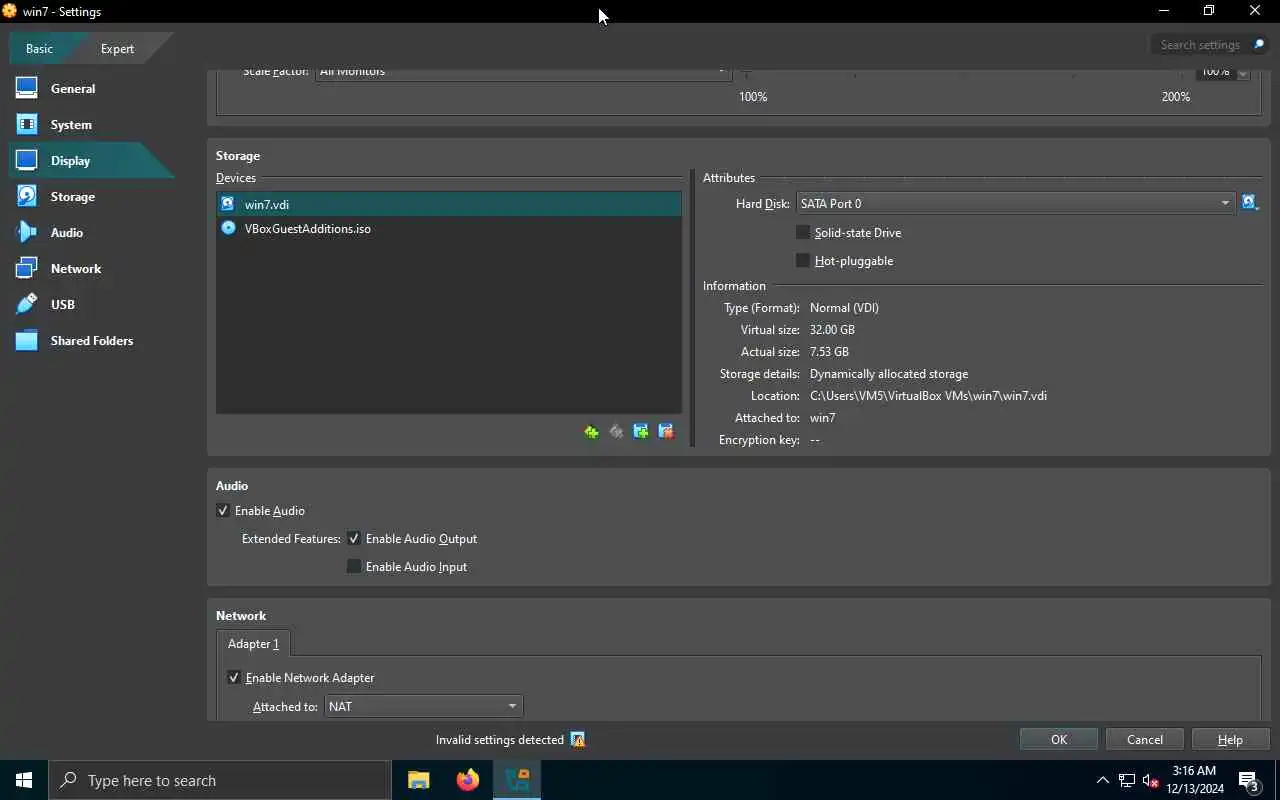This screenshot has height=800, width=1280.
Task: Open the Audio sidebar section
Action: [x=66, y=232]
